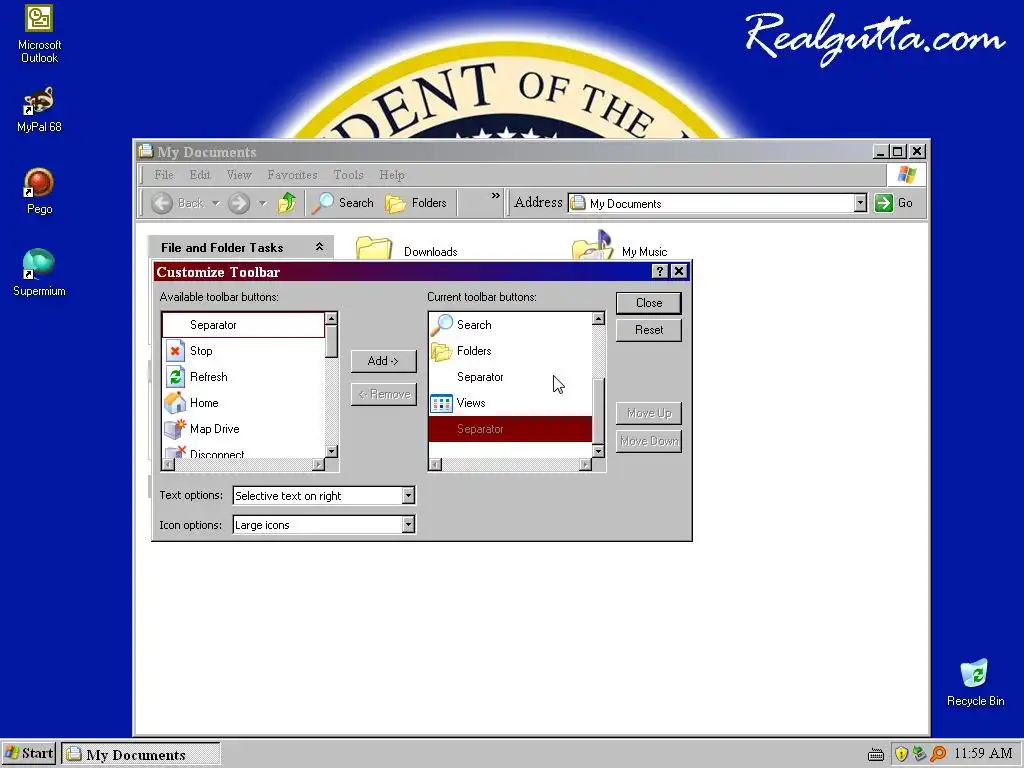Open the Pego desktop shortcut

point(39,191)
